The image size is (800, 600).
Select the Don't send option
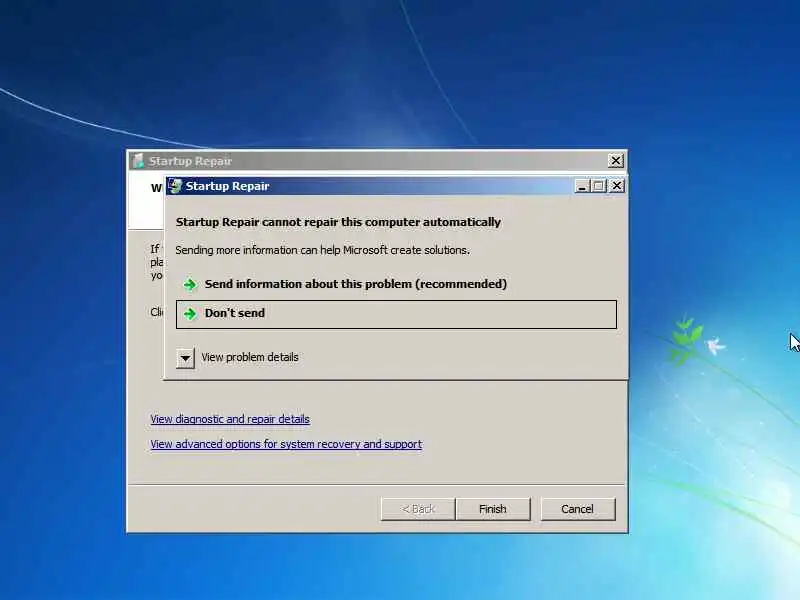396,314
